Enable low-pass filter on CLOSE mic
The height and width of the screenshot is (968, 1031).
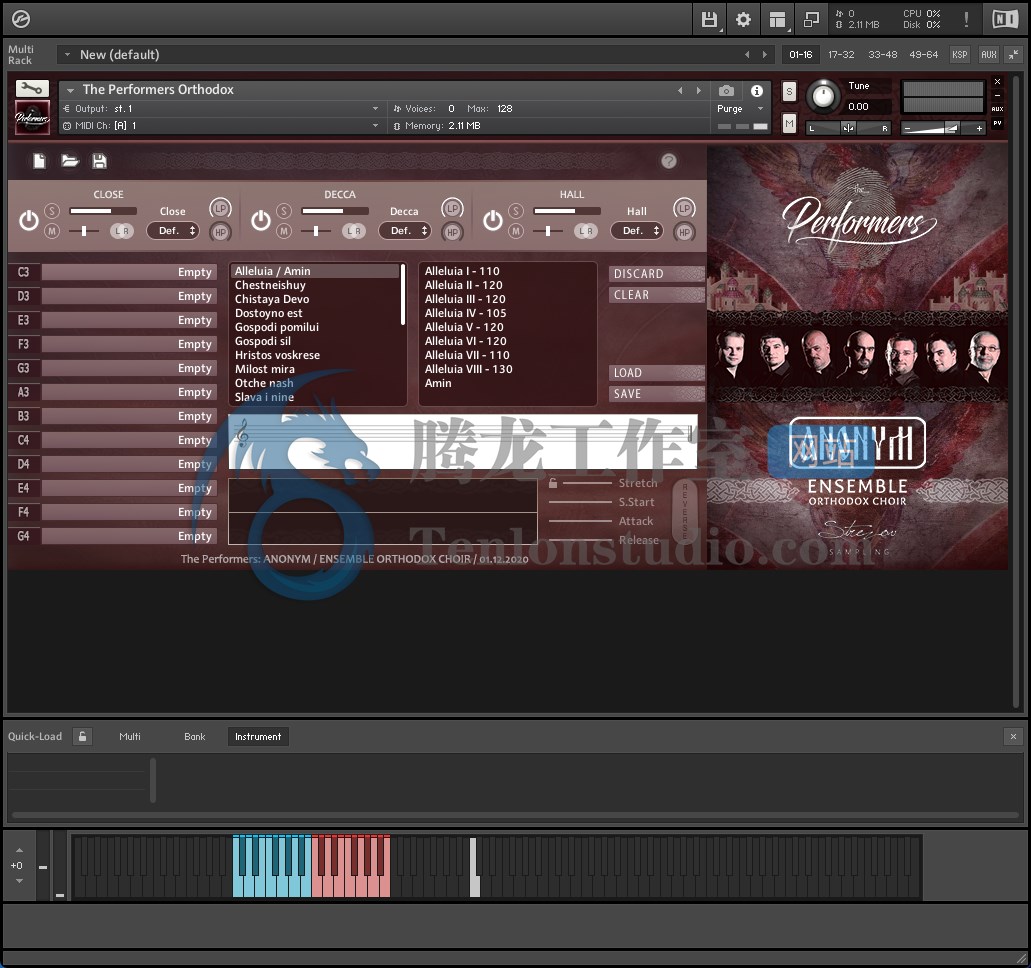pyautogui.click(x=220, y=208)
